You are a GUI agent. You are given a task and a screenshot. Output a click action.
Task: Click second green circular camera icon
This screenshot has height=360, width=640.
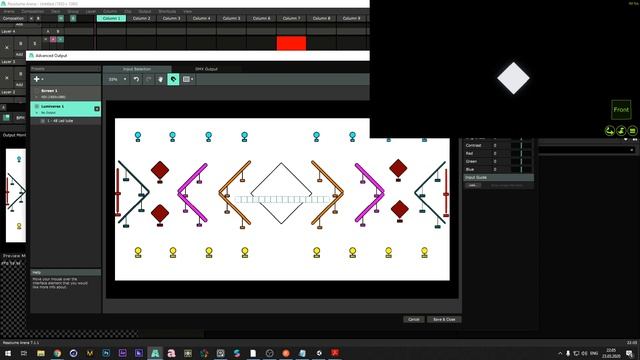click(621, 131)
